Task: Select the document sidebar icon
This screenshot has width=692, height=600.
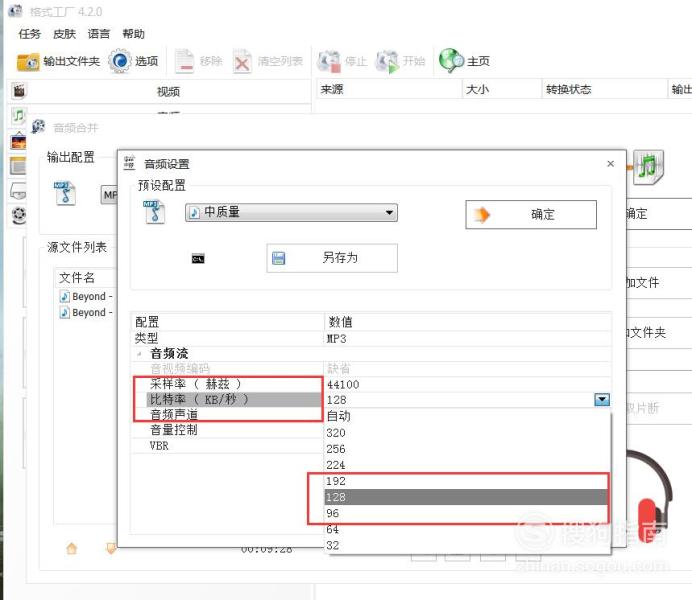Action: pos(19,166)
